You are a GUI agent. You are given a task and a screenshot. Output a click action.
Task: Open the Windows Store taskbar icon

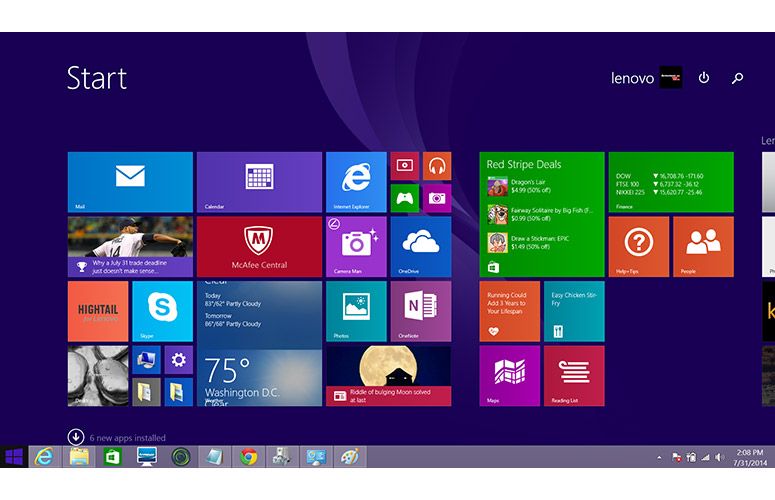point(113,457)
